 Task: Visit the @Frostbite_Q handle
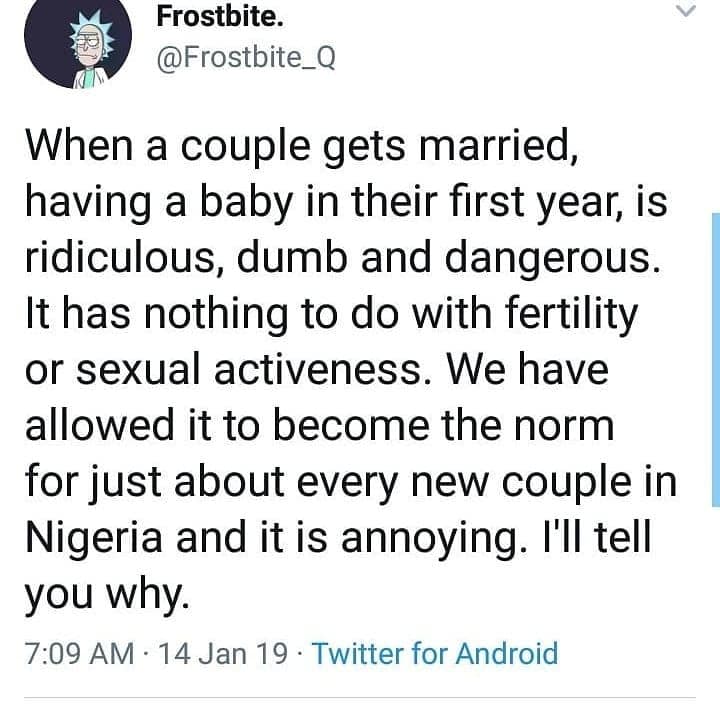(246, 58)
